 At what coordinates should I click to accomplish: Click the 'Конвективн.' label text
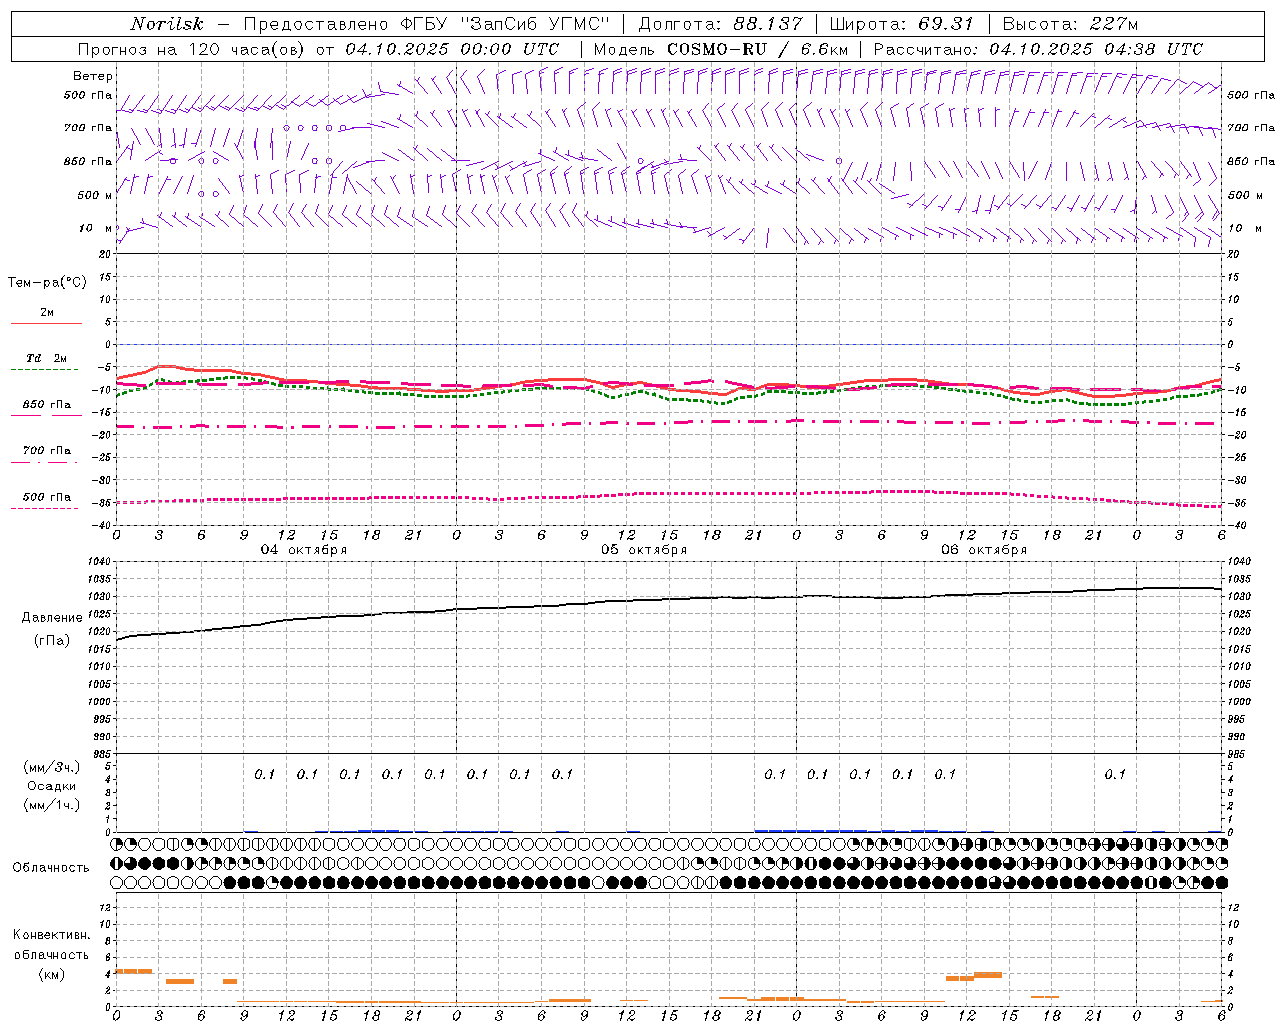point(51,935)
